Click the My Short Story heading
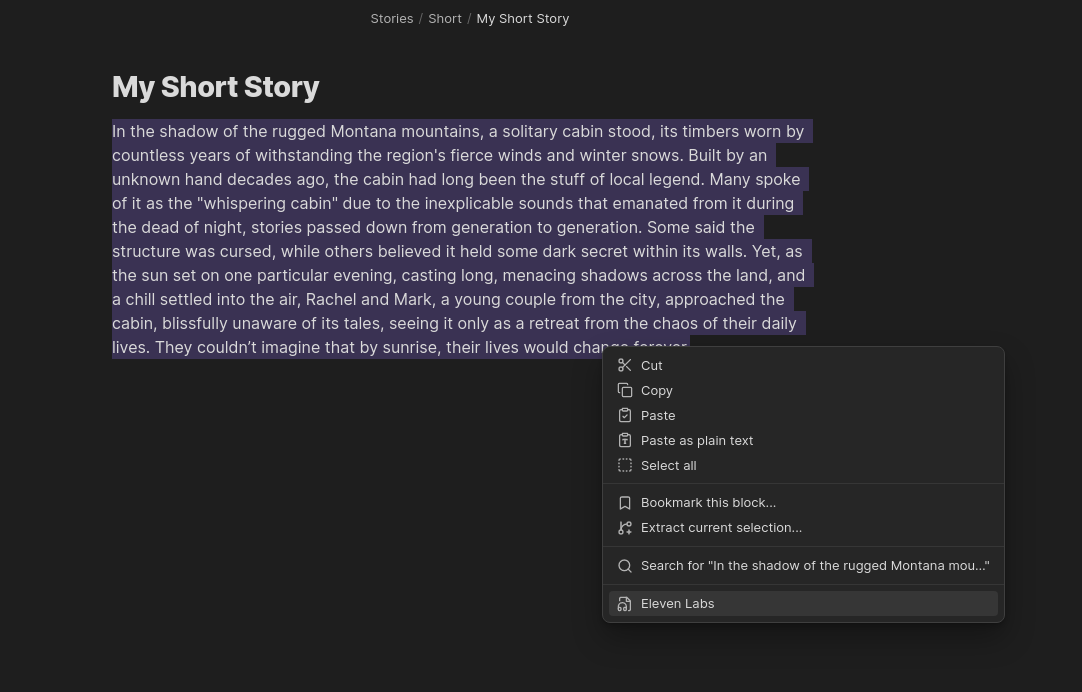The image size is (1082, 692). coord(215,87)
